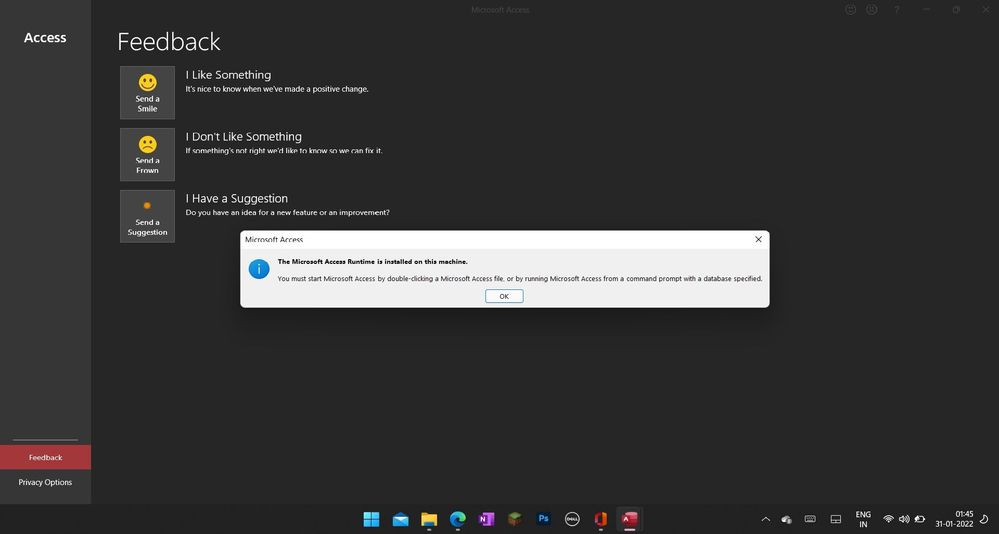Click the 'Microsoft Access Runtime is installed' text

pos(373,262)
